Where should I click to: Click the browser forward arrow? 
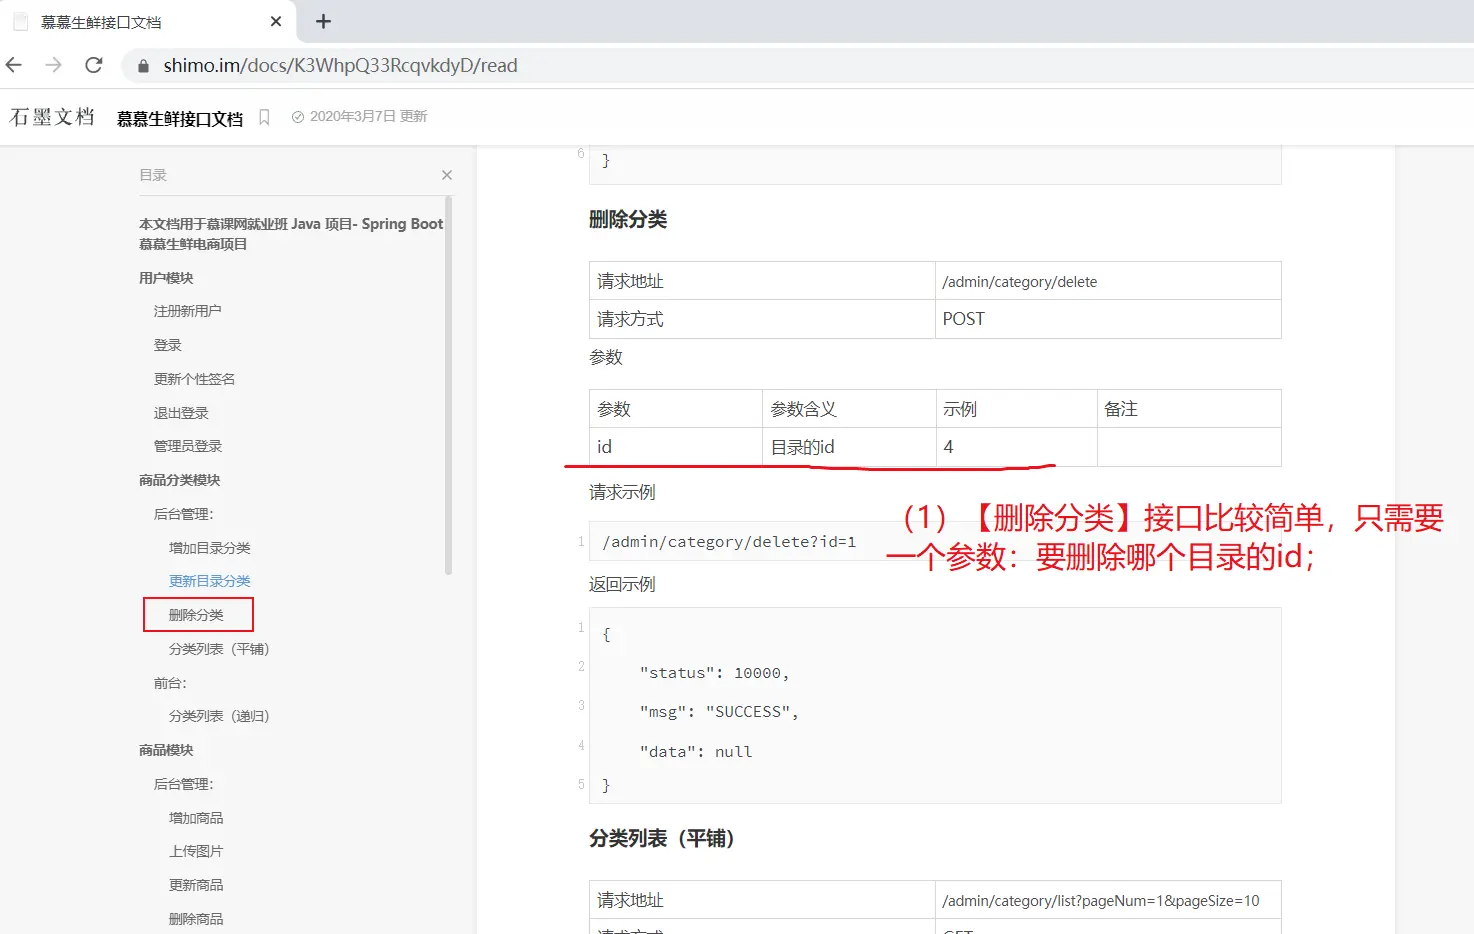(54, 65)
